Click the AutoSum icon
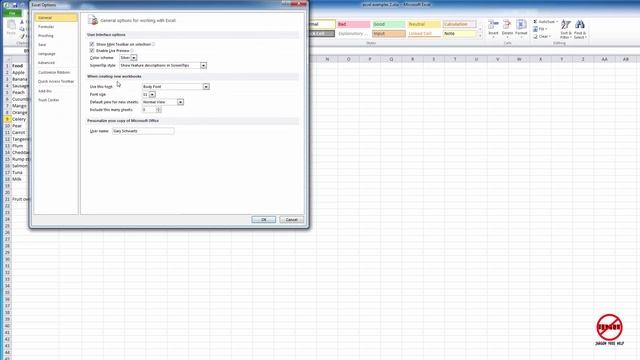The width and height of the screenshot is (640, 360). [x=535, y=22]
